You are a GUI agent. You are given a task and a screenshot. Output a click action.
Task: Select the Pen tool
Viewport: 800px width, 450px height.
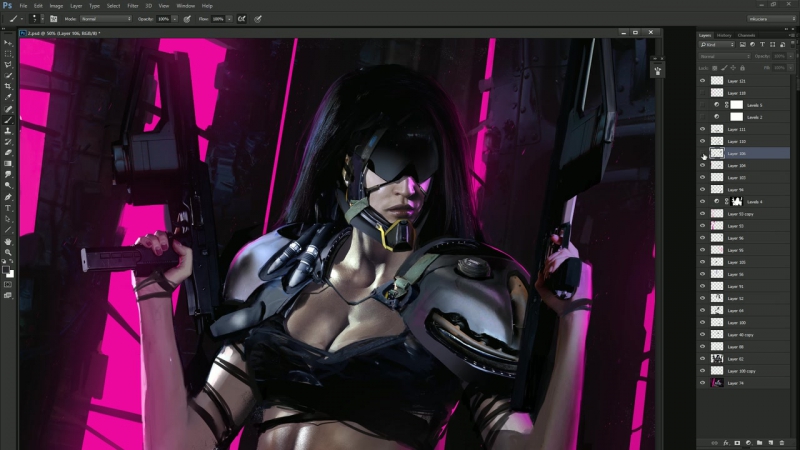pyautogui.click(x=8, y=197)
